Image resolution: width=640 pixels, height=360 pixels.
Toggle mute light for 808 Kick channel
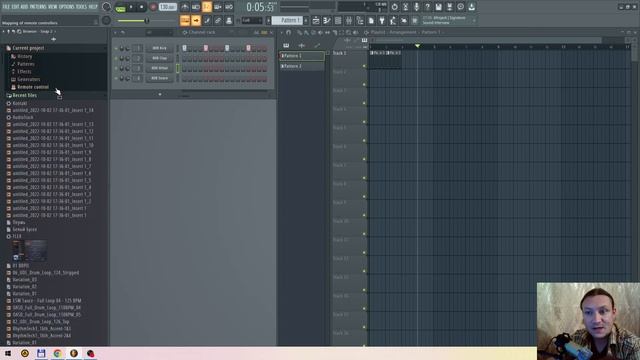tap(116, 48)
